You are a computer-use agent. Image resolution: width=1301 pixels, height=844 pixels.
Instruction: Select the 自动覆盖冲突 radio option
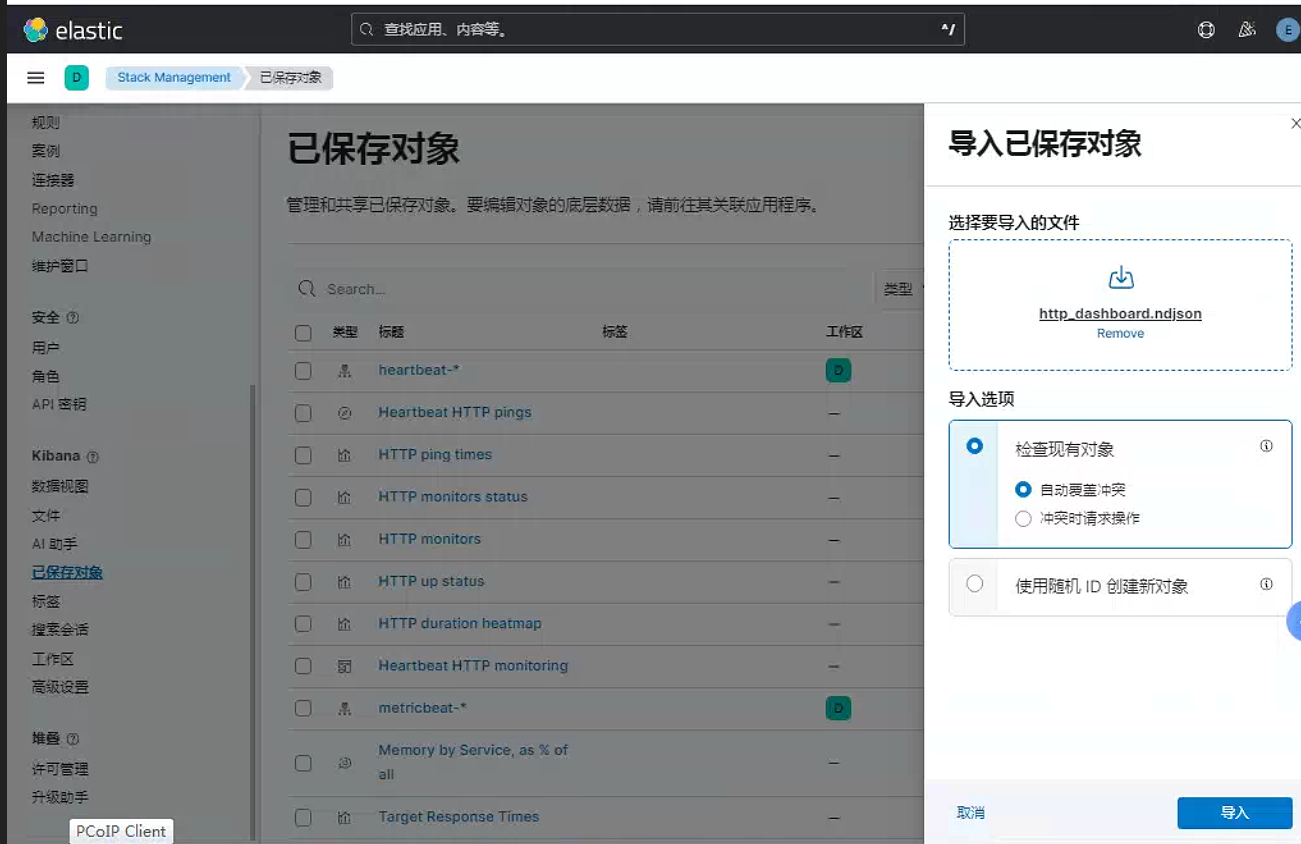point(1023,490)
